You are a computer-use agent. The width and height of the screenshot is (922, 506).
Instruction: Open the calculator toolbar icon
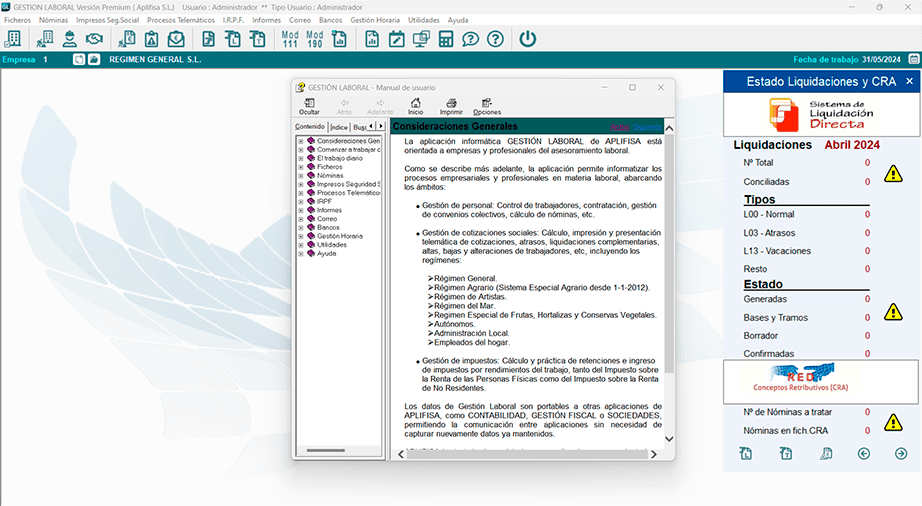[446, 39]
